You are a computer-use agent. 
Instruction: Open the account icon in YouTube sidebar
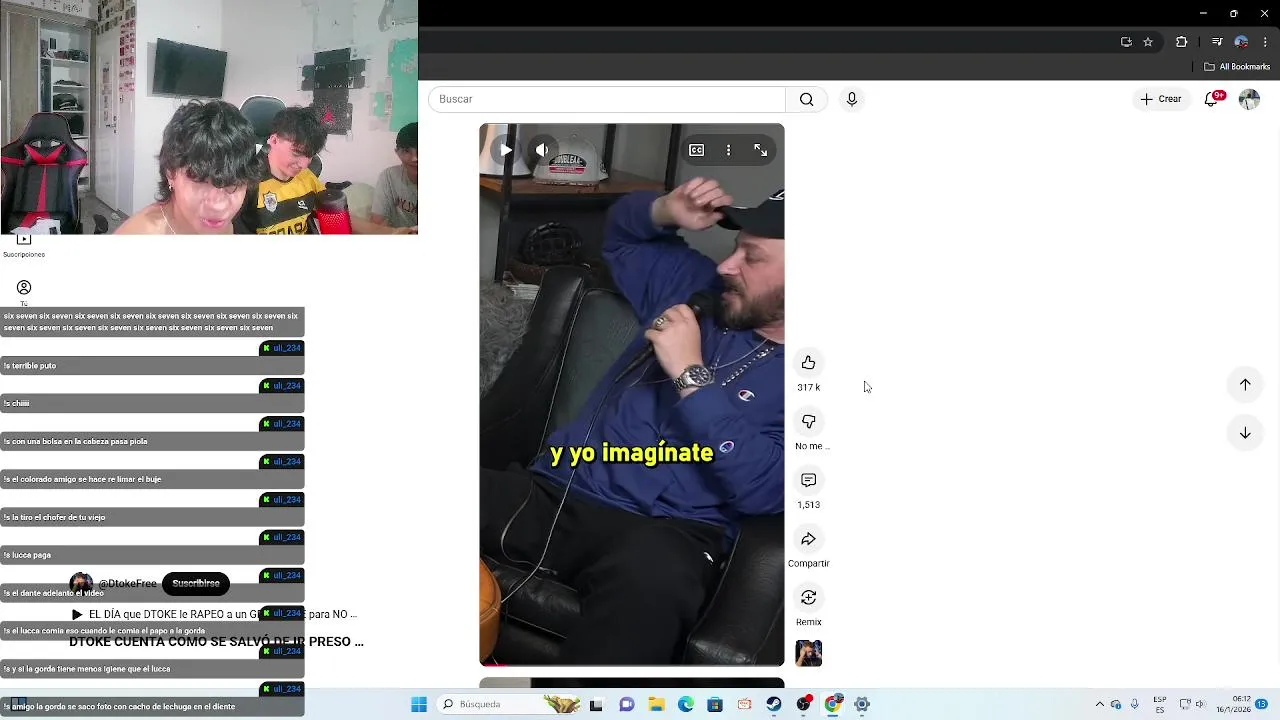click(24, 288)
